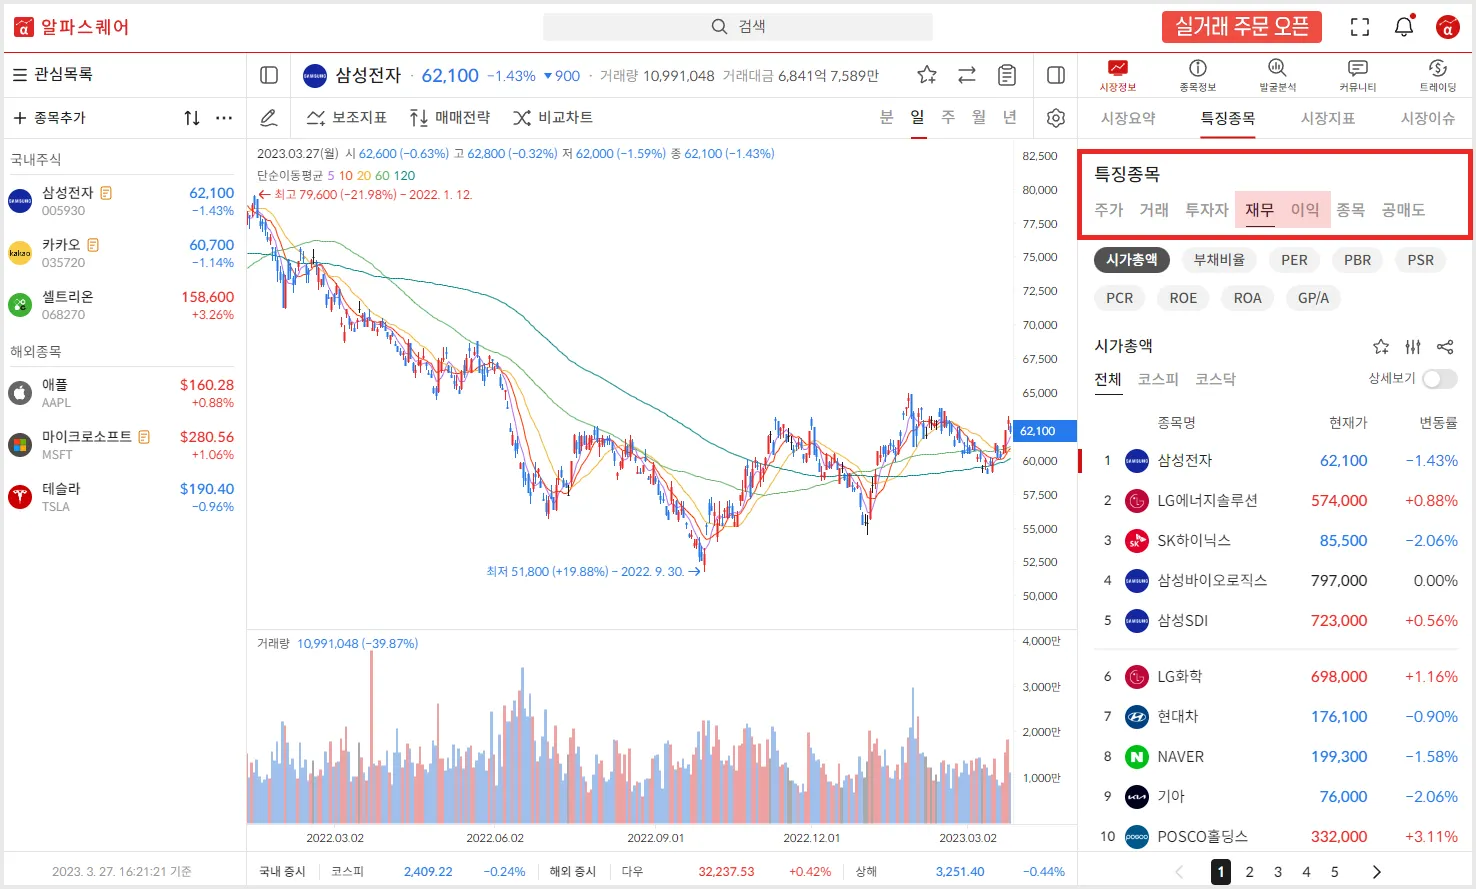Click the 알파스퀘어 logo
1476x889 pixels.
tap(72, 27)
